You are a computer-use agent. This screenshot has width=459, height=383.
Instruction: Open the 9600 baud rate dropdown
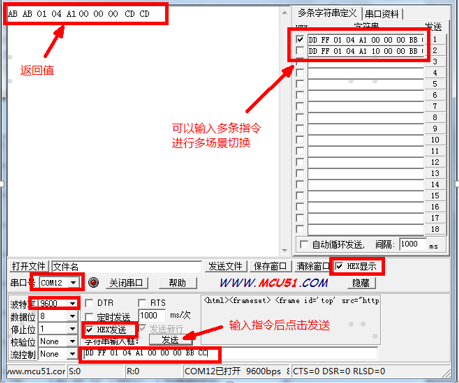72,303
